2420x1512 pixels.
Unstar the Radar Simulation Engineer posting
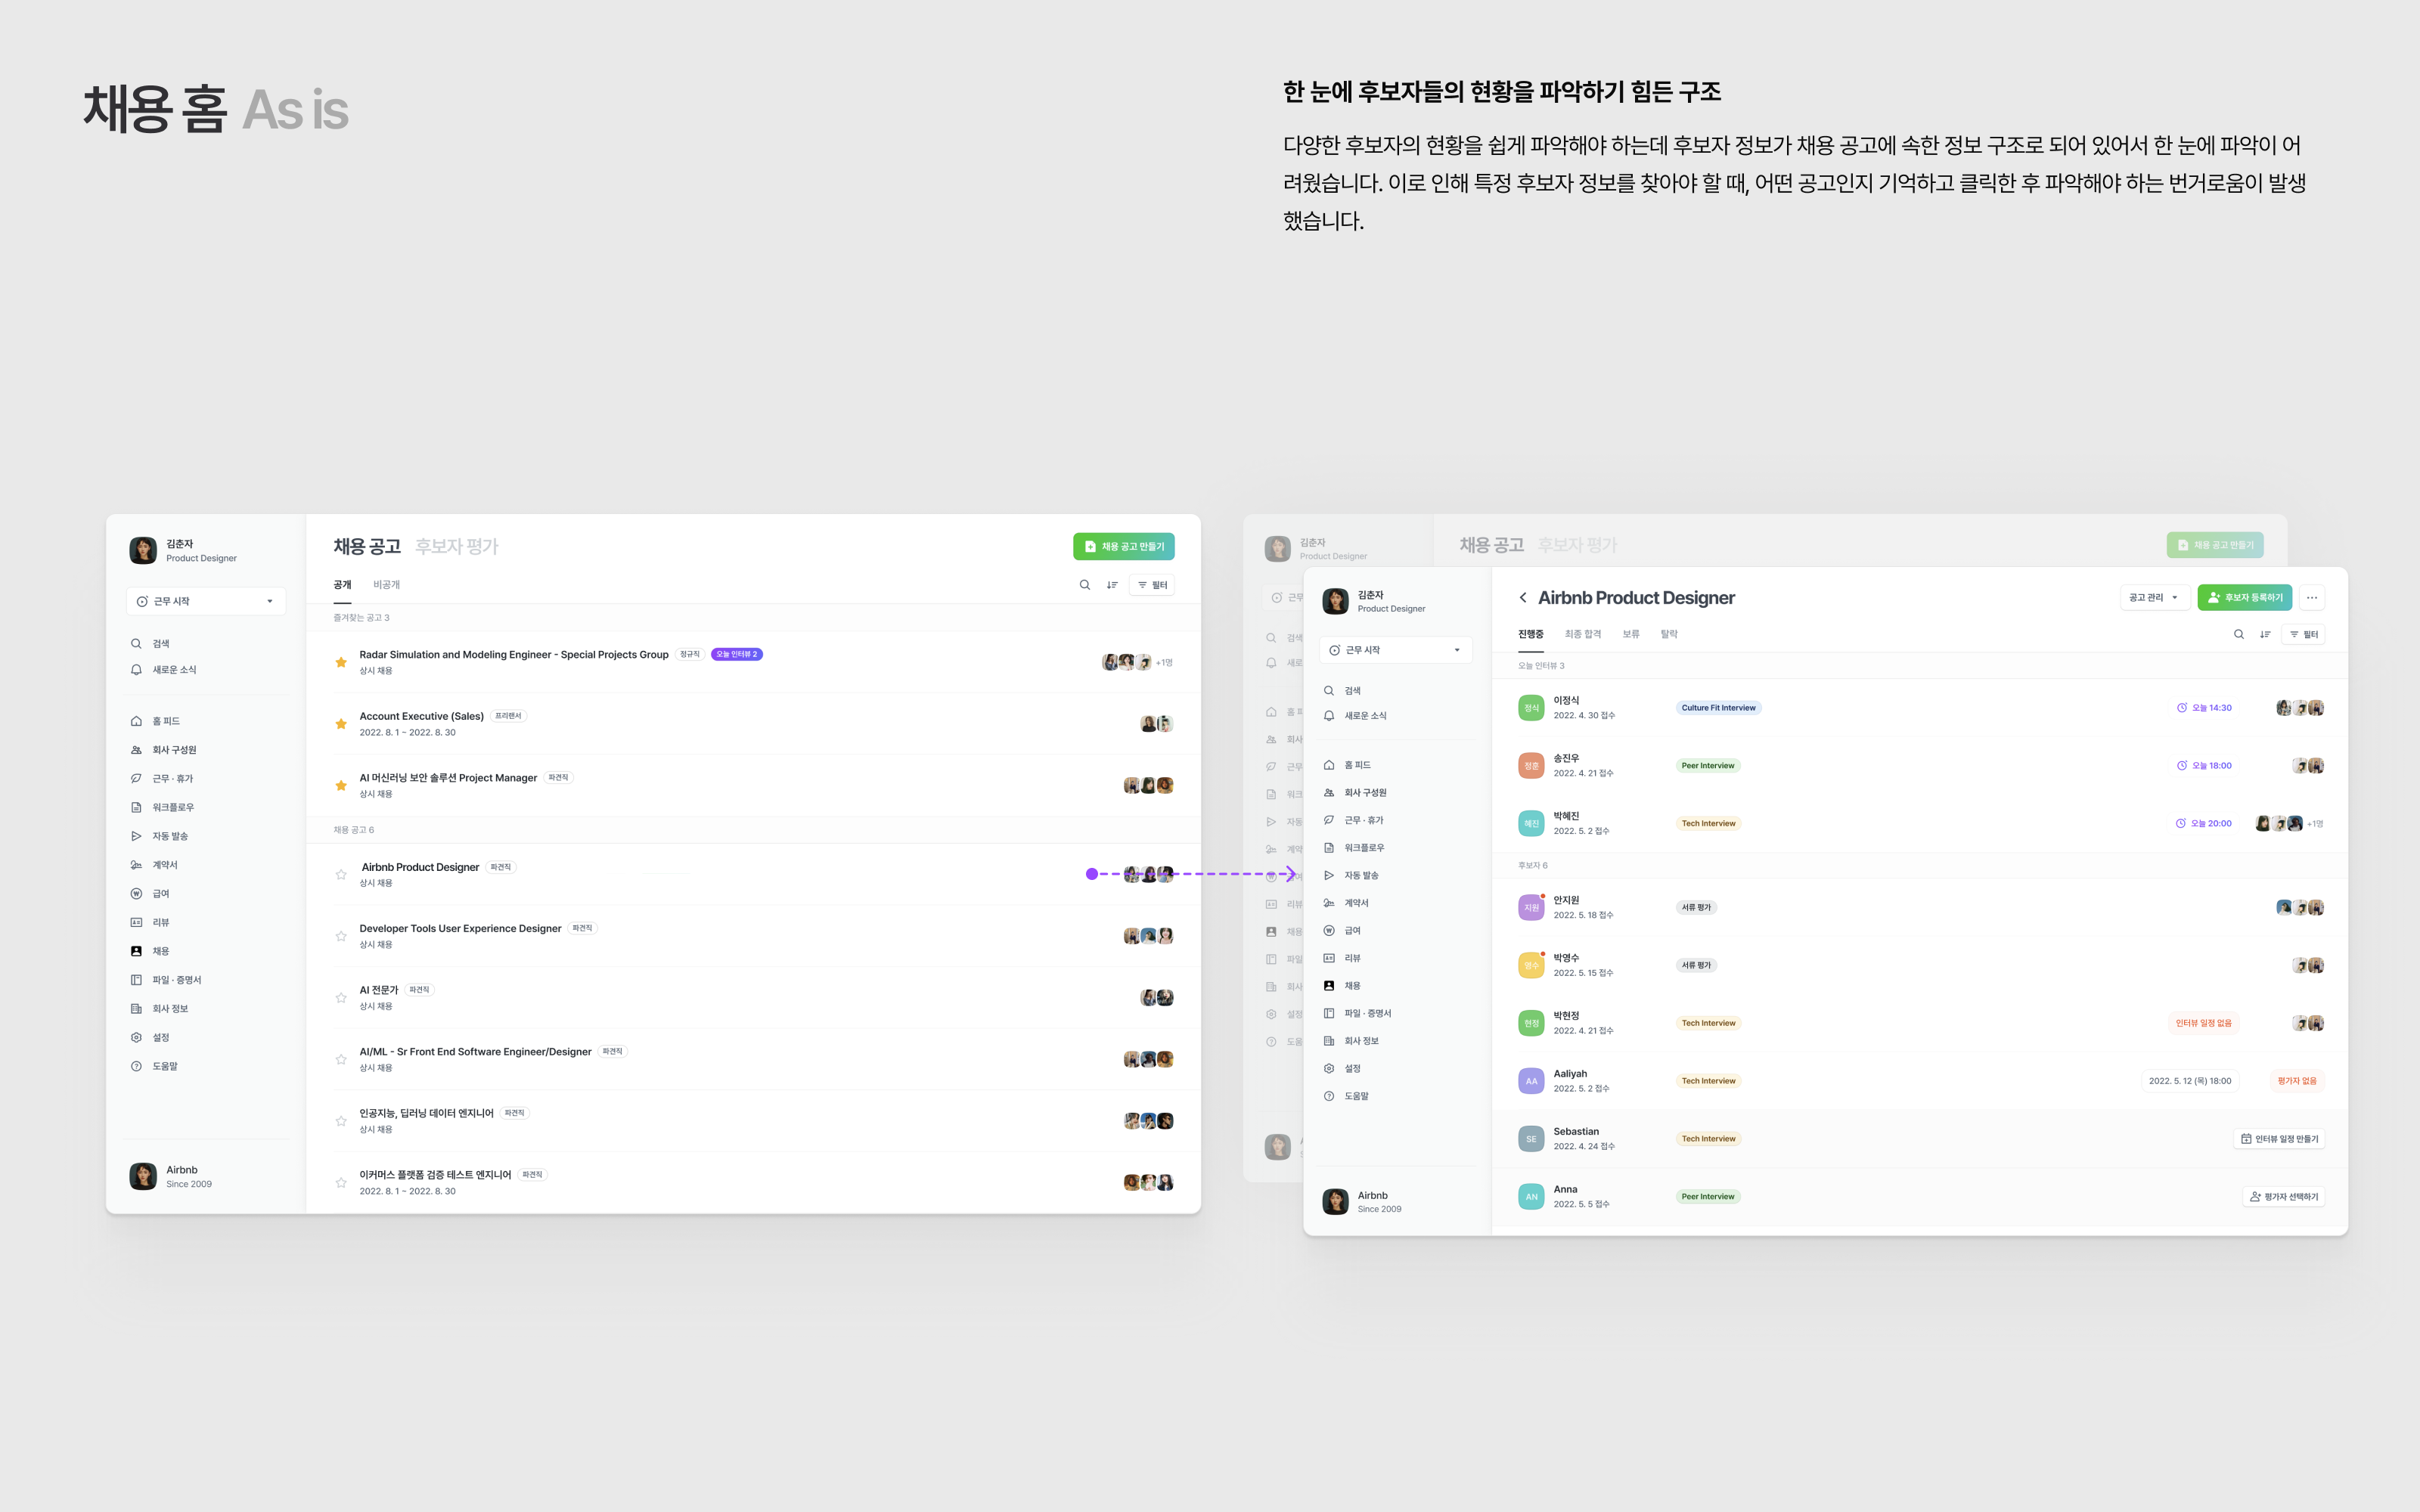tap(341, 662)
